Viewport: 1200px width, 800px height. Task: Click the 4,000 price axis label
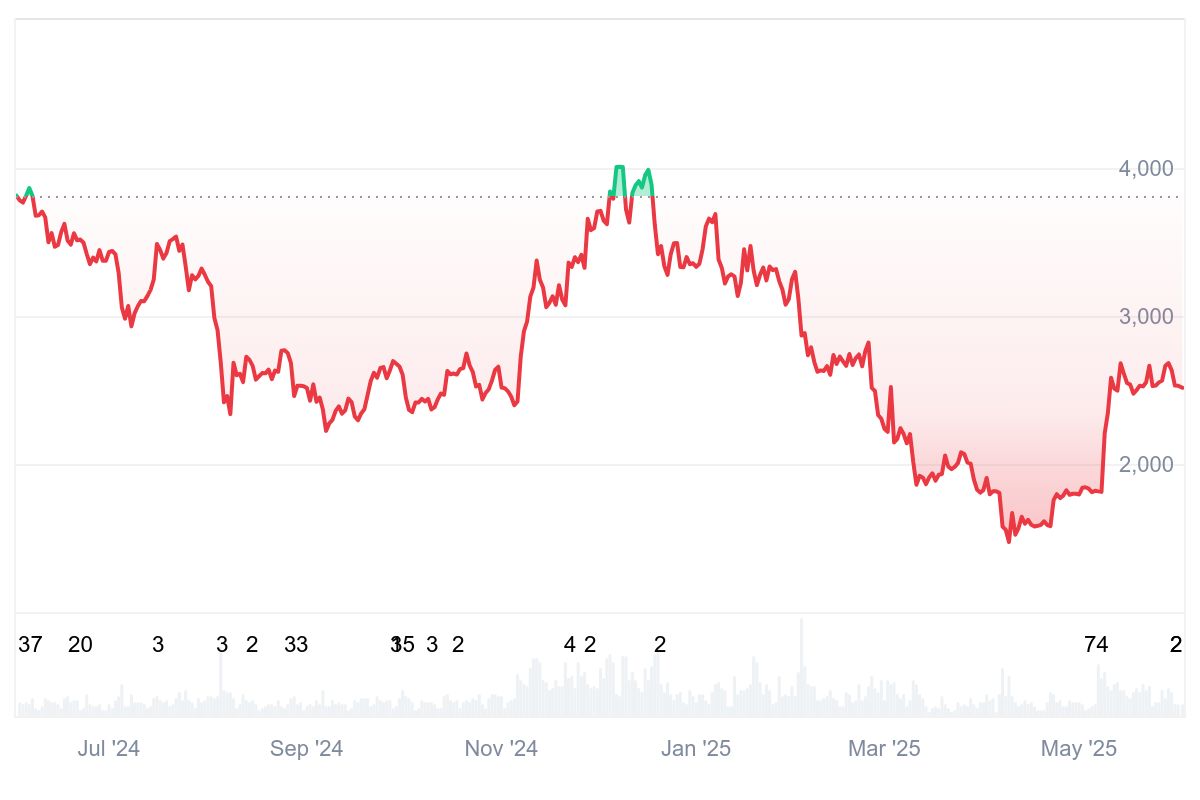pyautogui.click(x=1146, y=169)
